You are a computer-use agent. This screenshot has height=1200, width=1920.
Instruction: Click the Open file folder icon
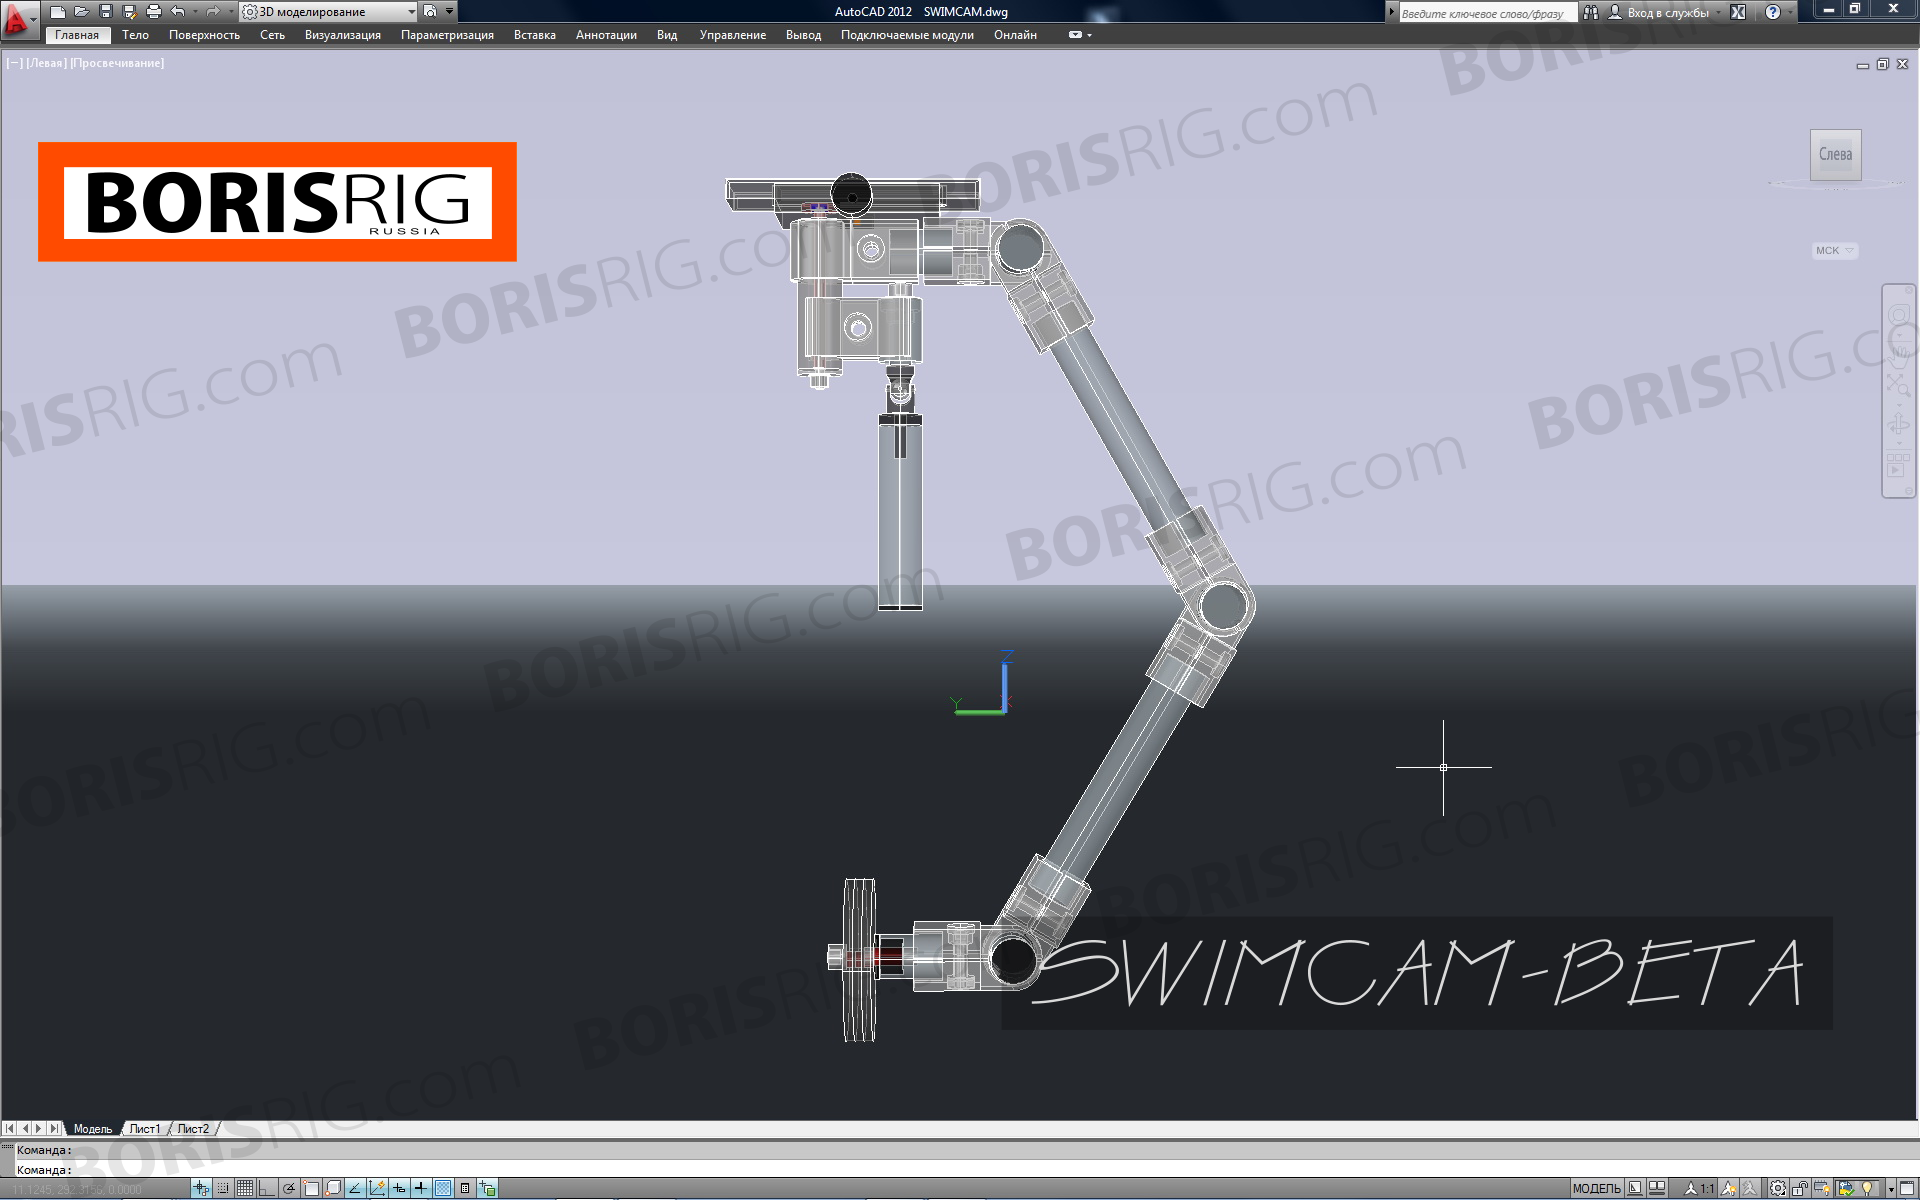coord(81,12)
